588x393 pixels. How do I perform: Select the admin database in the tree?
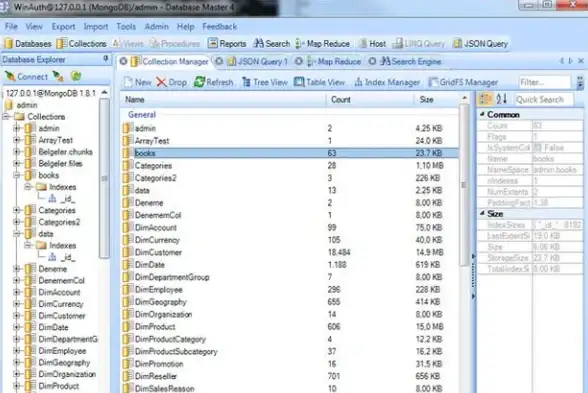coord(27,105)
